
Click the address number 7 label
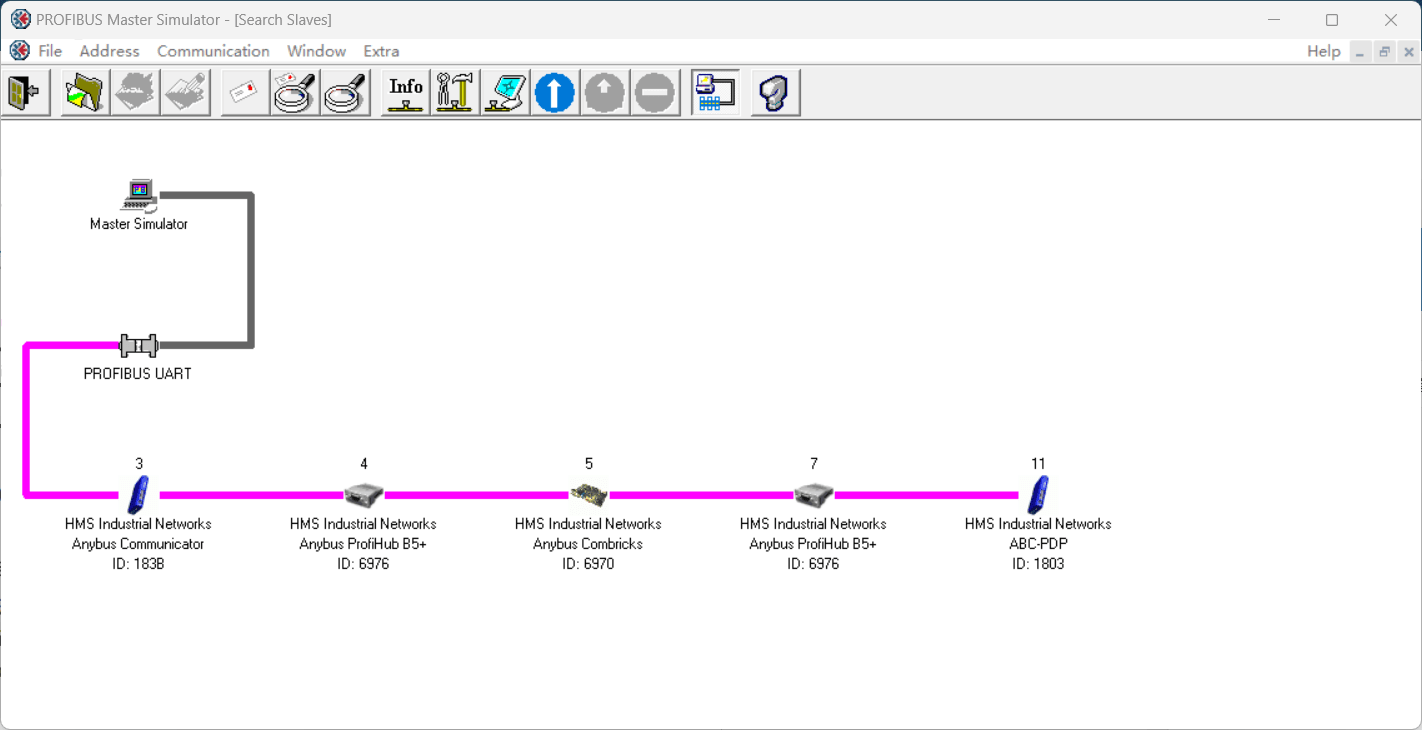814,464
